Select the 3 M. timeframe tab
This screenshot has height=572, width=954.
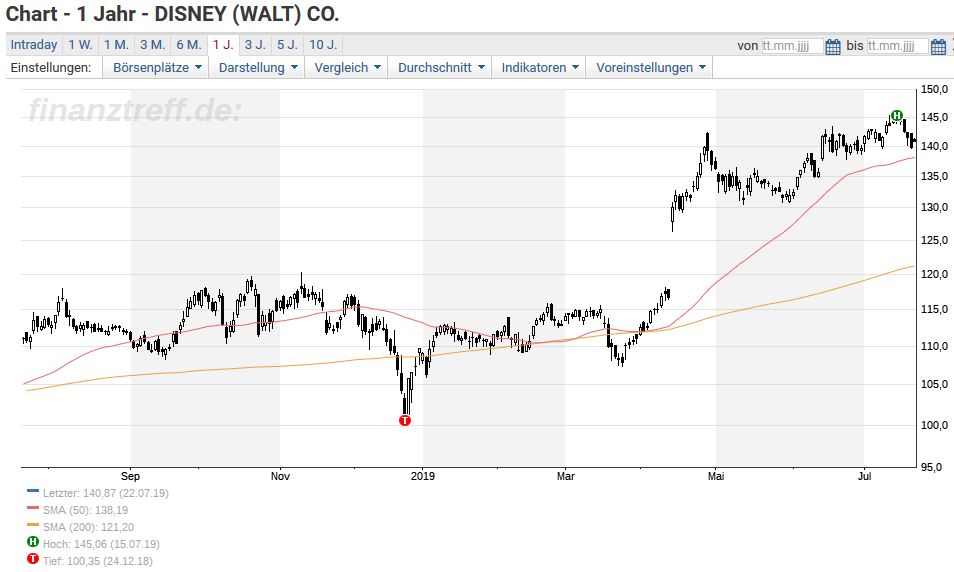pos(153,44)
